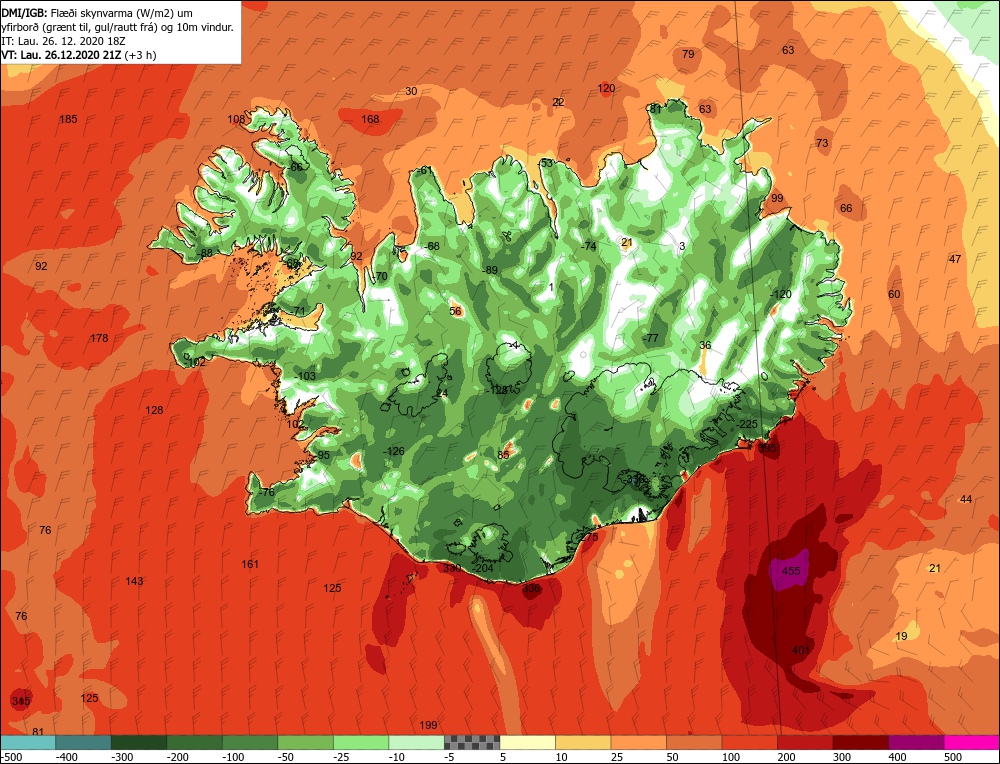The height and width of the screenshot is (764, 1000).
Task: Click the pale yellow legend swatch between 5 and 10
Action: 527,742
